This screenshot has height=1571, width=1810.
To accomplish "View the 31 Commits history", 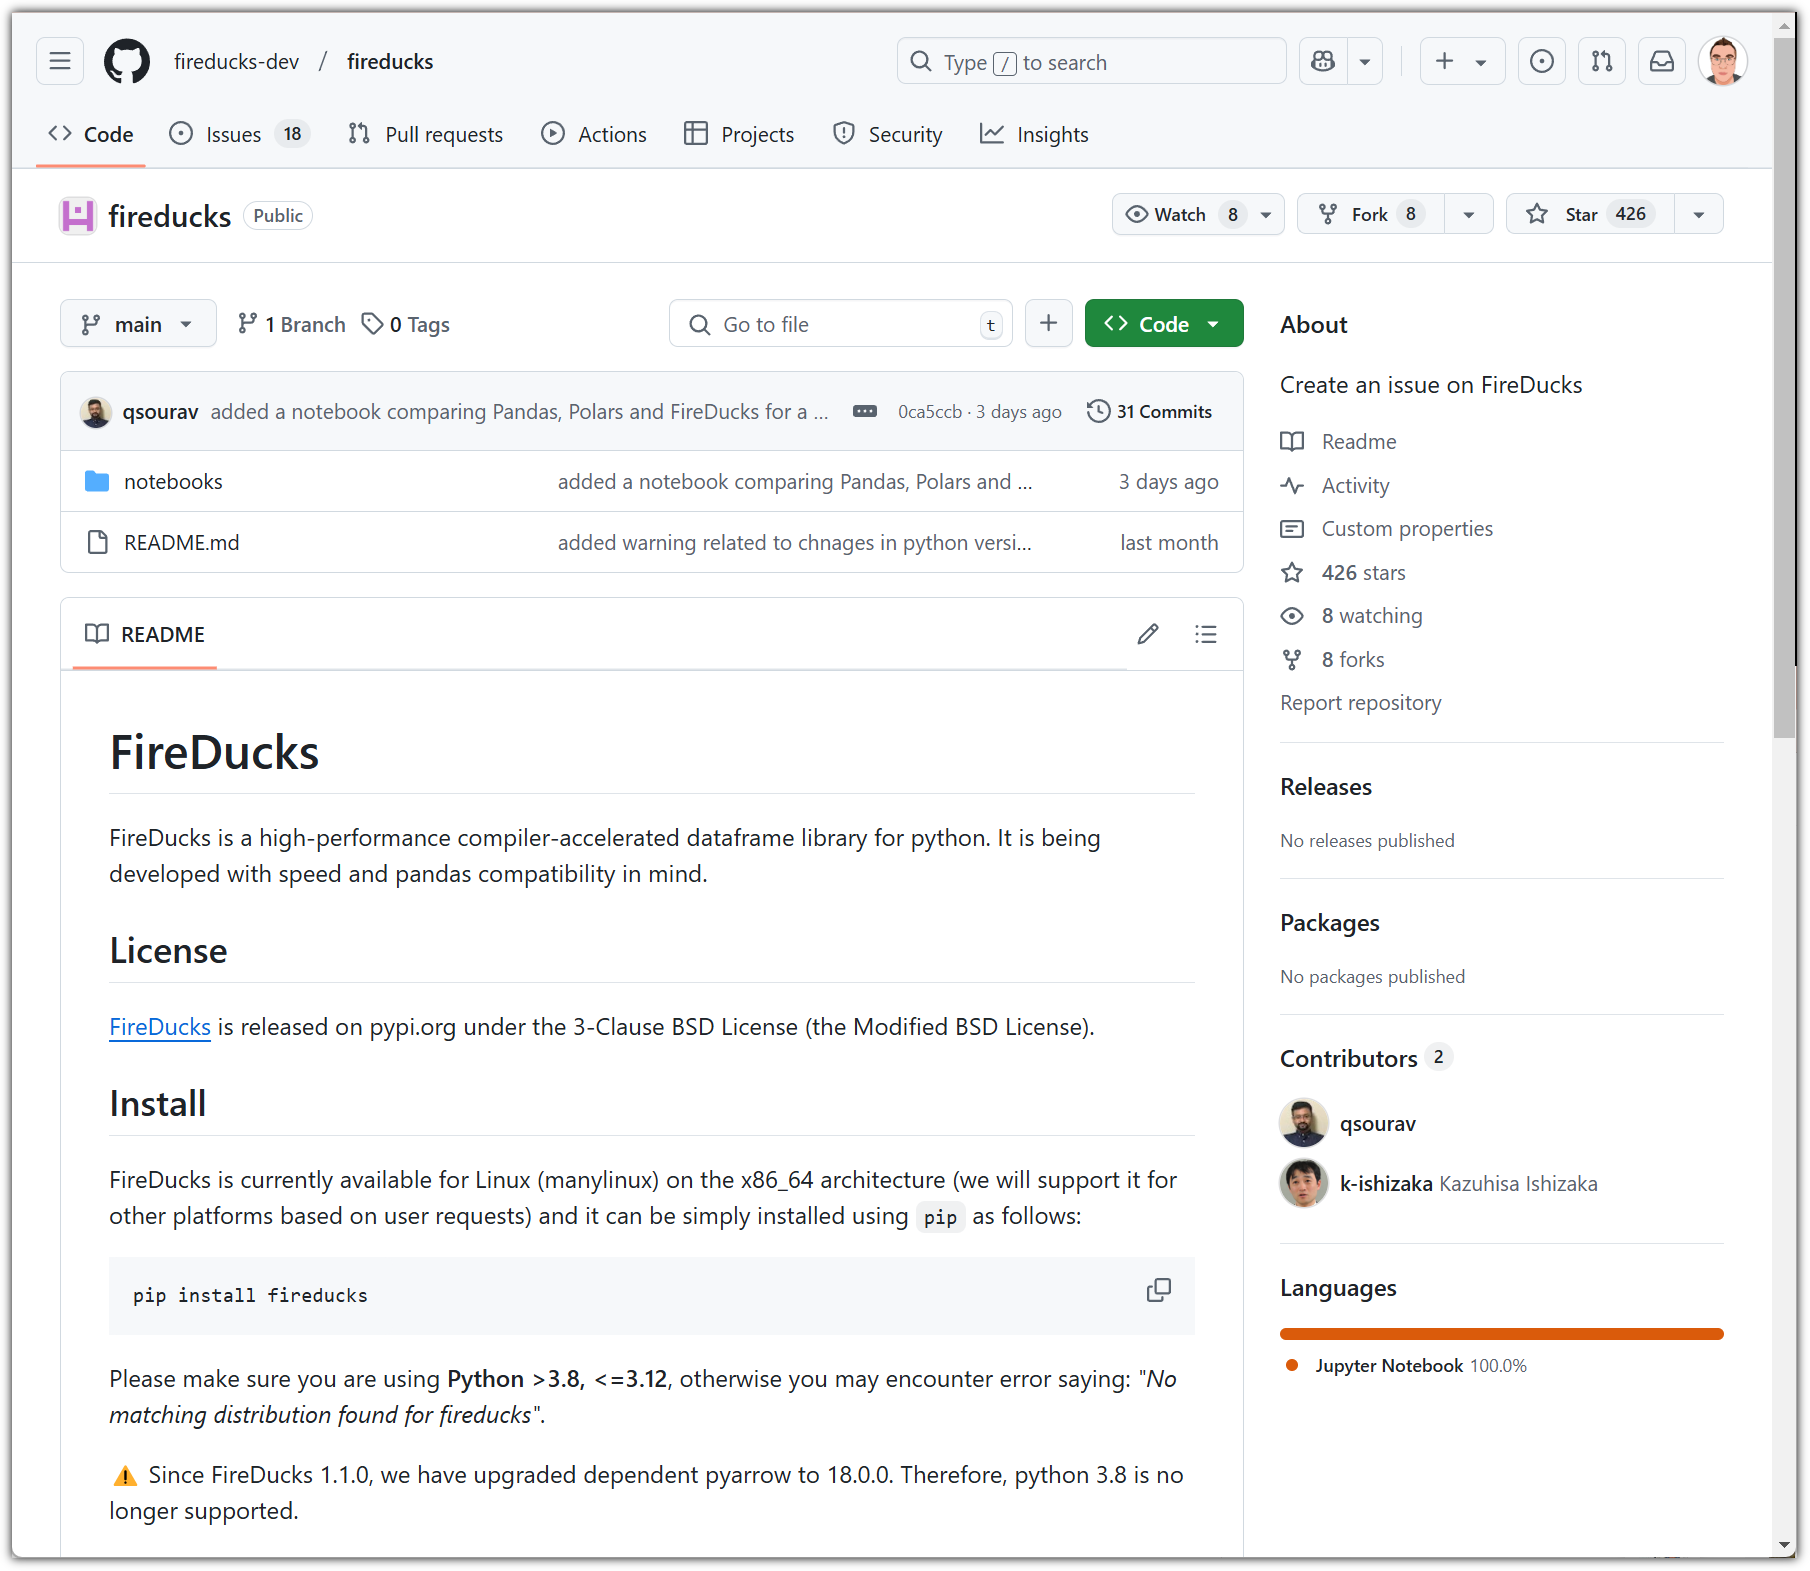I will [1150, 412].
